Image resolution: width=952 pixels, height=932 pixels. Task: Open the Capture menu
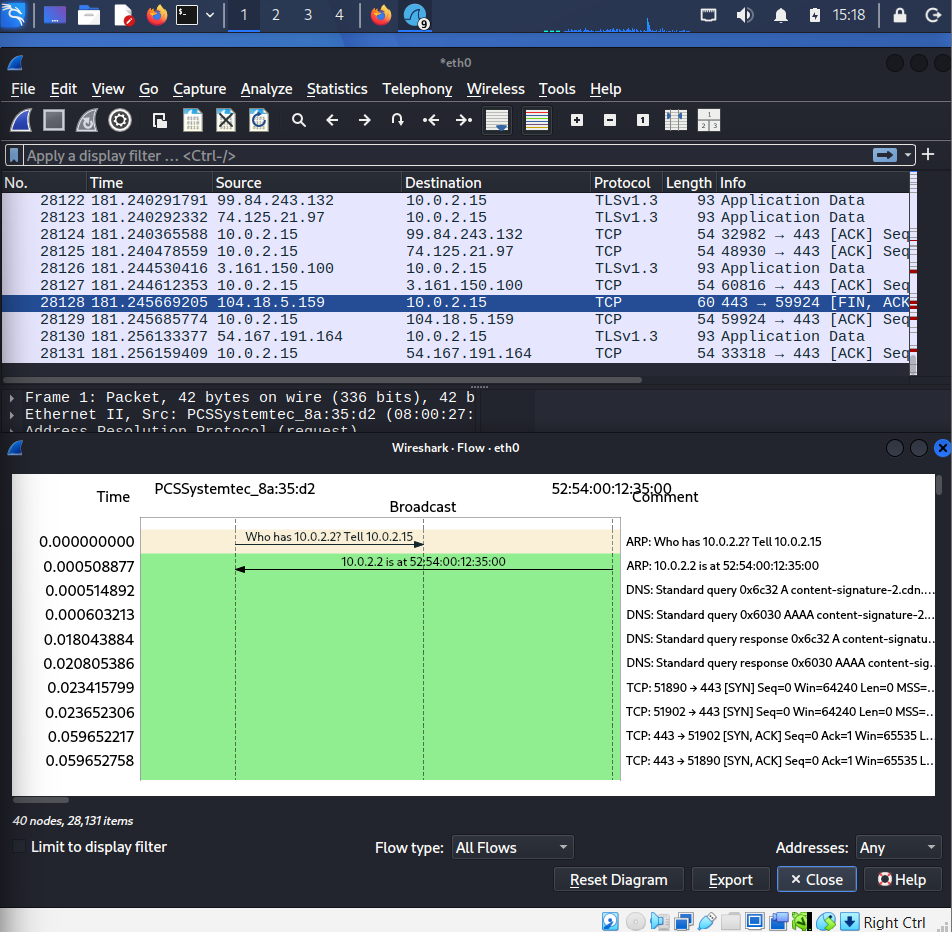point(199,89)
